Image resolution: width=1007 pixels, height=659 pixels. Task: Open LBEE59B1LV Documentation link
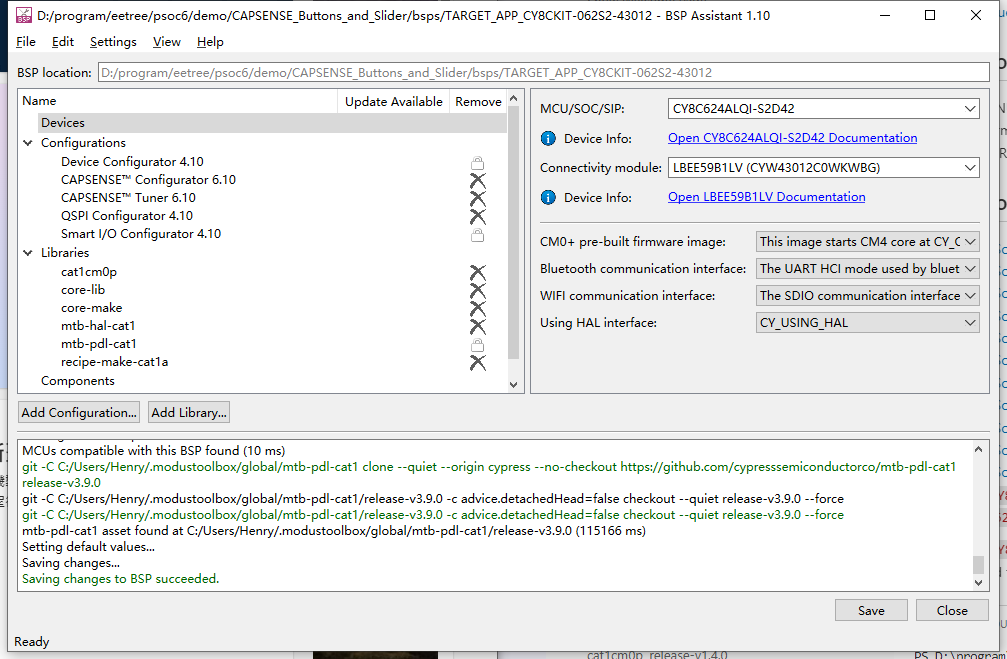coord(766,197)
